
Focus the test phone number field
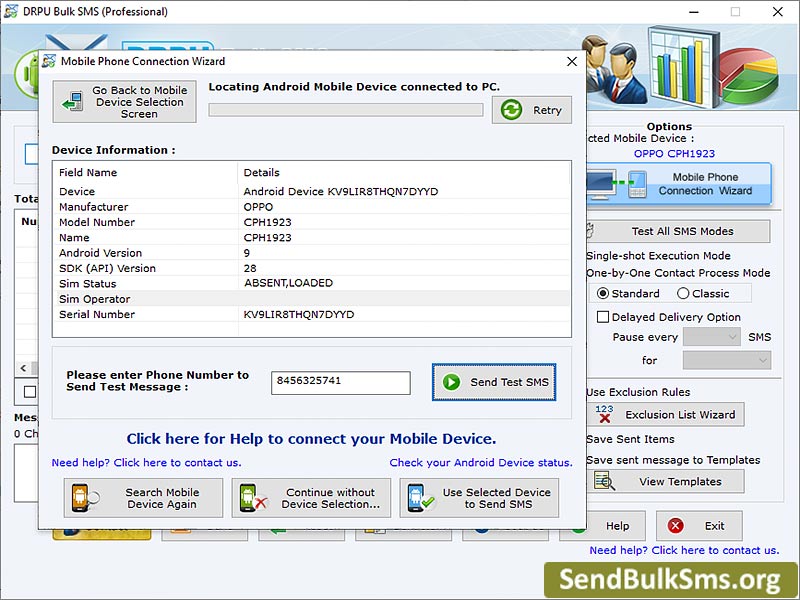[x=341, y=383]
